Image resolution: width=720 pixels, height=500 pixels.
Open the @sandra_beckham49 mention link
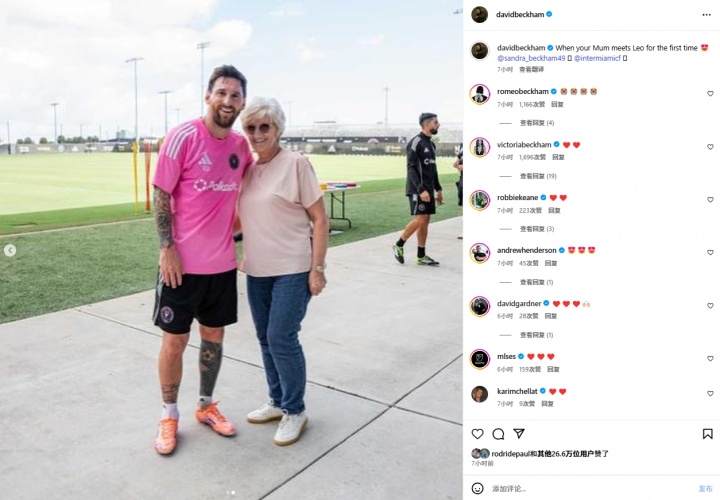(531, 58)
